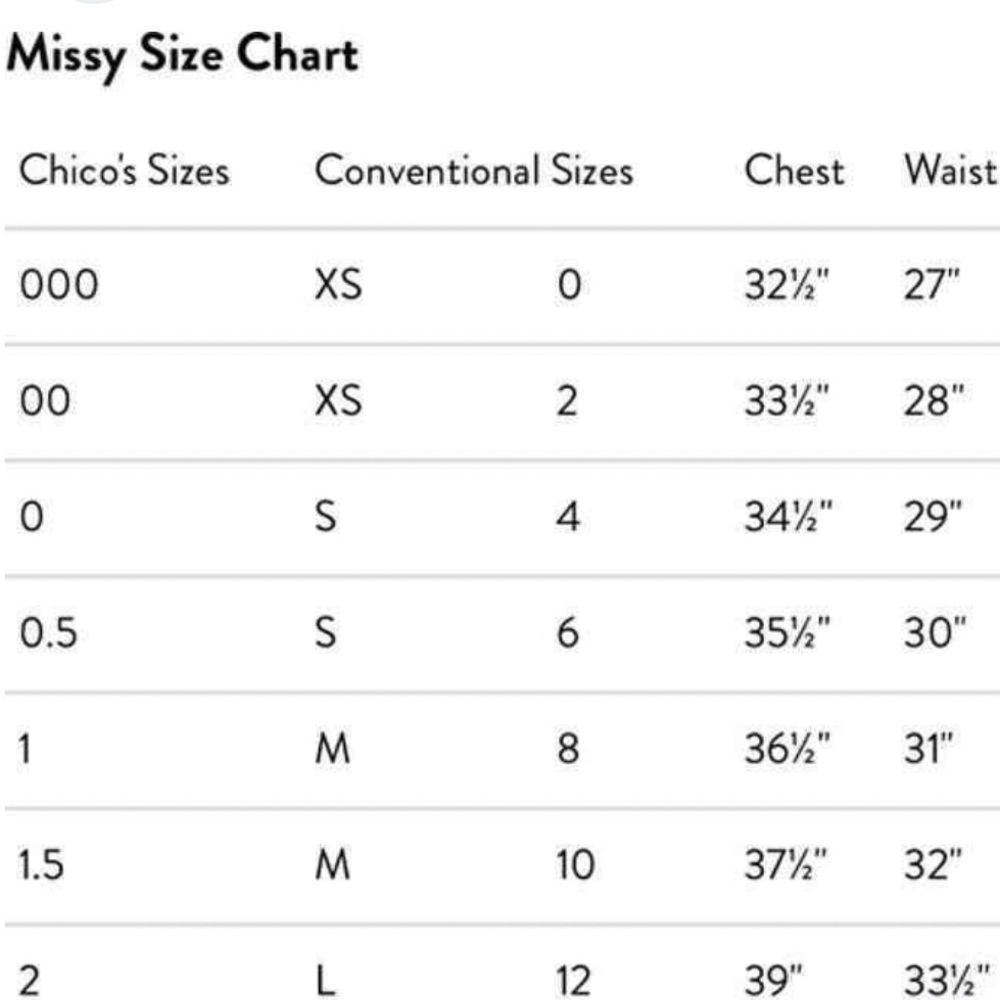This screenshot has width=1000, height=1000.
Task: Select the L conventional size cell
Action: 325,981
